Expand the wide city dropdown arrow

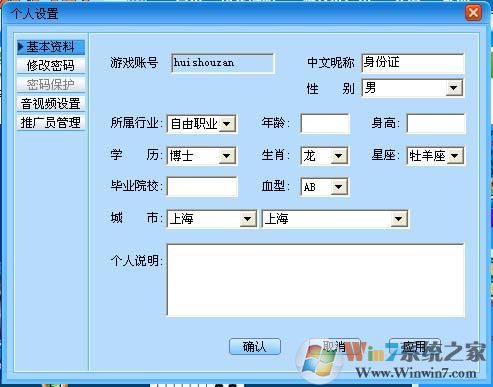click(x=399, y=219)
